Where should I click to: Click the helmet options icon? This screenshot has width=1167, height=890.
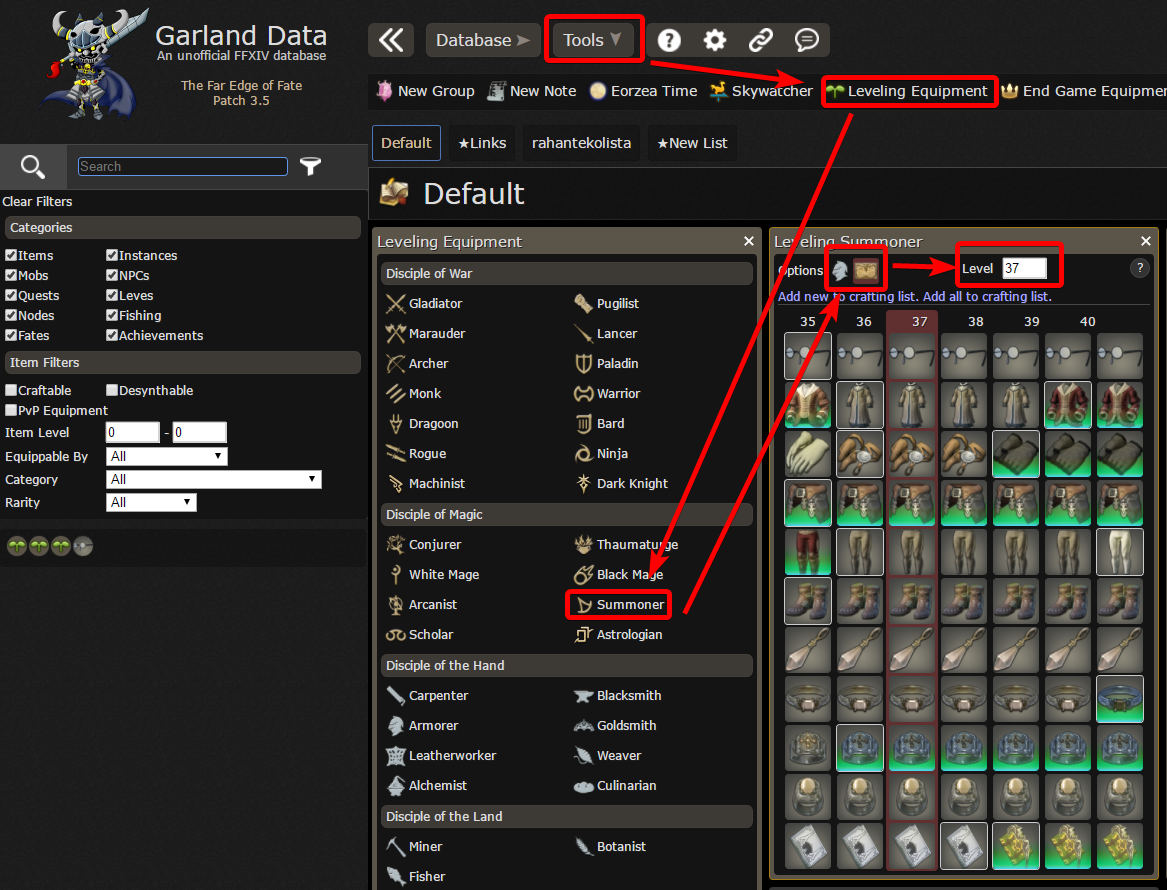(840, 270)
